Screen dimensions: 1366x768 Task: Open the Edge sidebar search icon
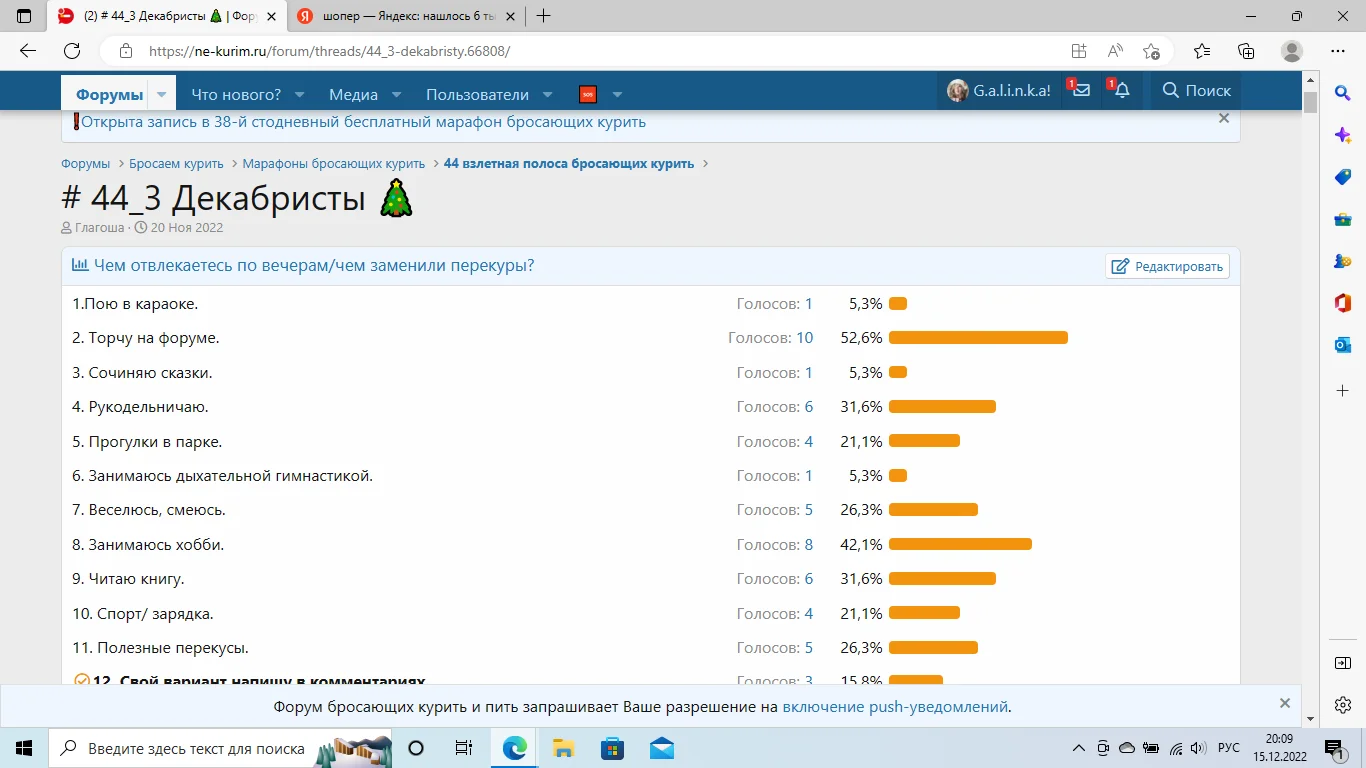tap(1342, 94)
